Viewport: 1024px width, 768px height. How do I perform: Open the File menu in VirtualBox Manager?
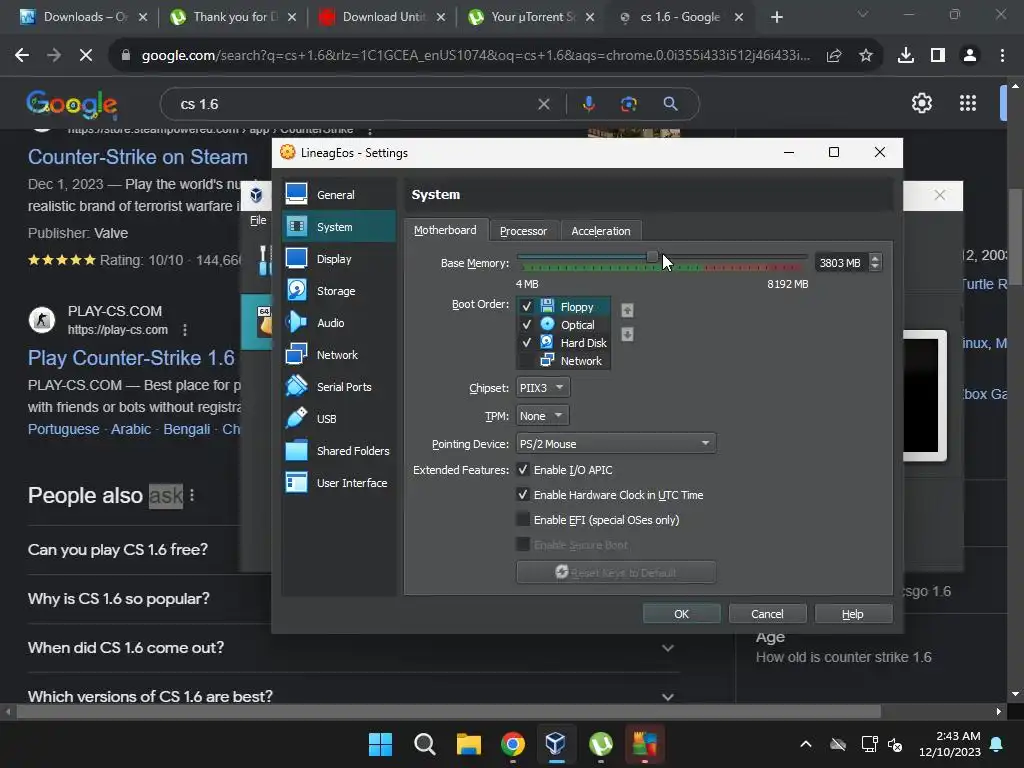coord(258,220)
